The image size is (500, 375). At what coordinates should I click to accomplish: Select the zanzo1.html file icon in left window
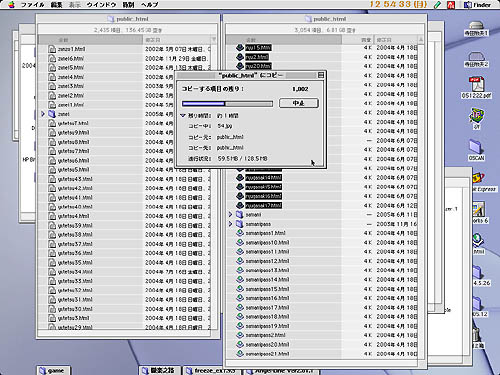pos(52,49)
